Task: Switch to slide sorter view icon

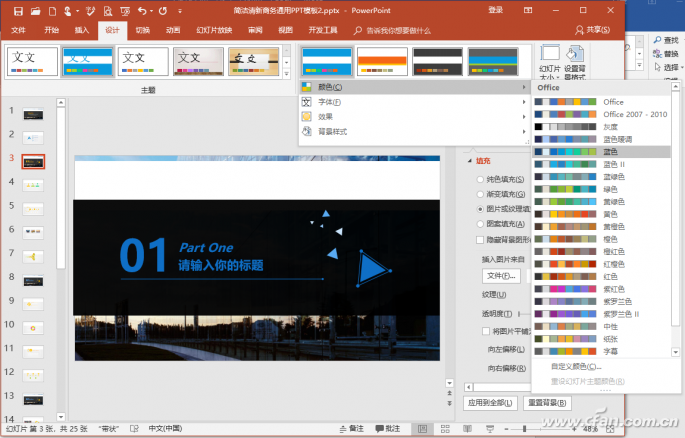Action: click(x=445, y=429)
